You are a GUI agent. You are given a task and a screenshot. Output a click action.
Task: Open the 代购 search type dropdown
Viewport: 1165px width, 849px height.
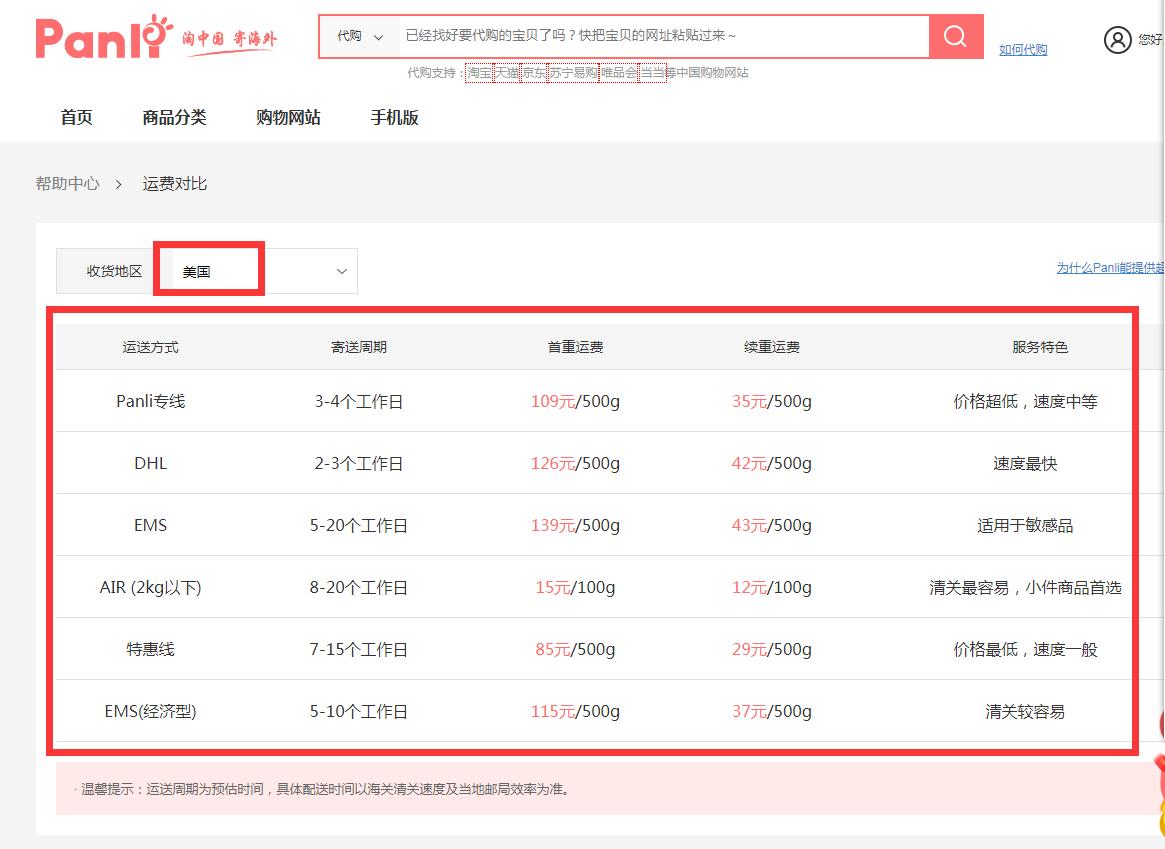360,37
